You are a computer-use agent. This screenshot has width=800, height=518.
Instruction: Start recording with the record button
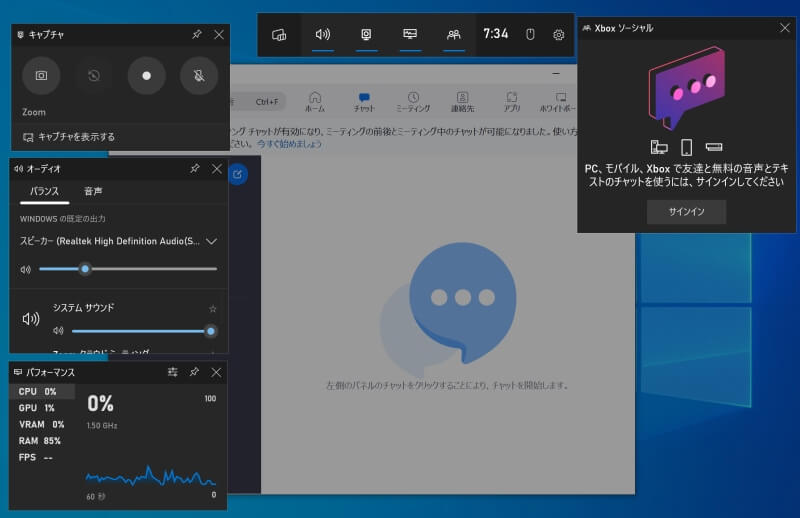click(146, 75)
